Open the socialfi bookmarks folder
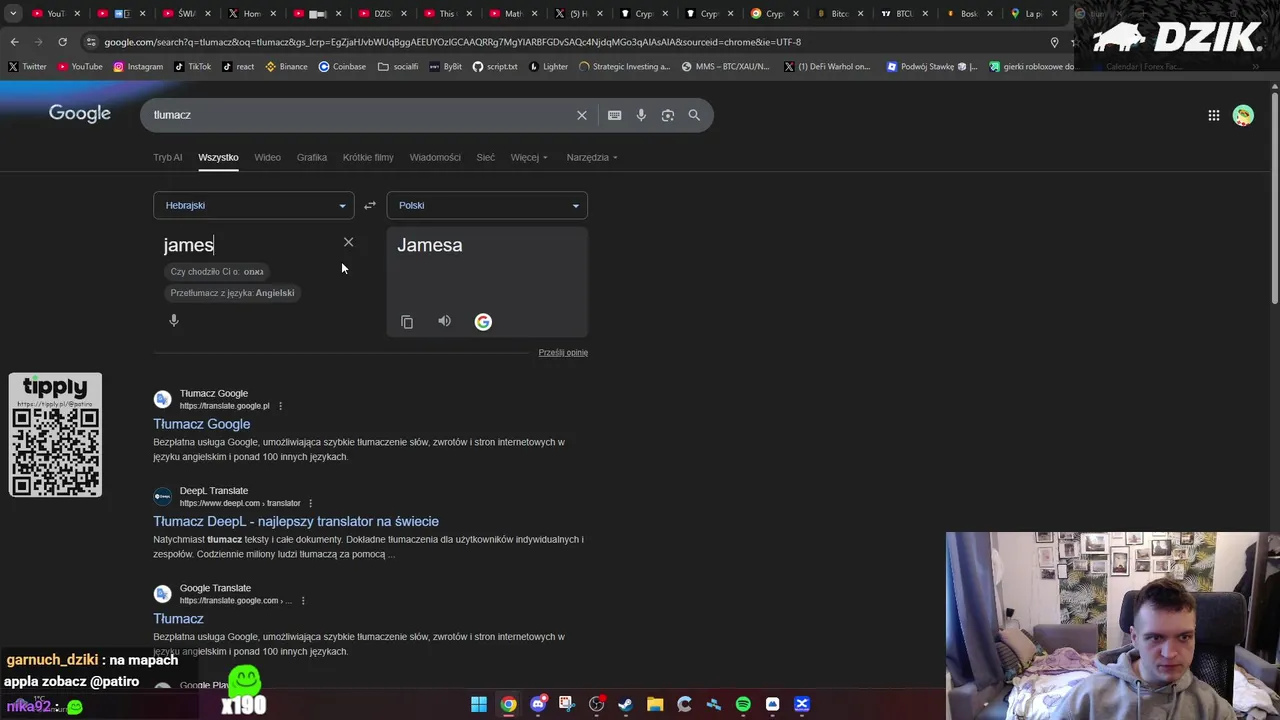 398,67
